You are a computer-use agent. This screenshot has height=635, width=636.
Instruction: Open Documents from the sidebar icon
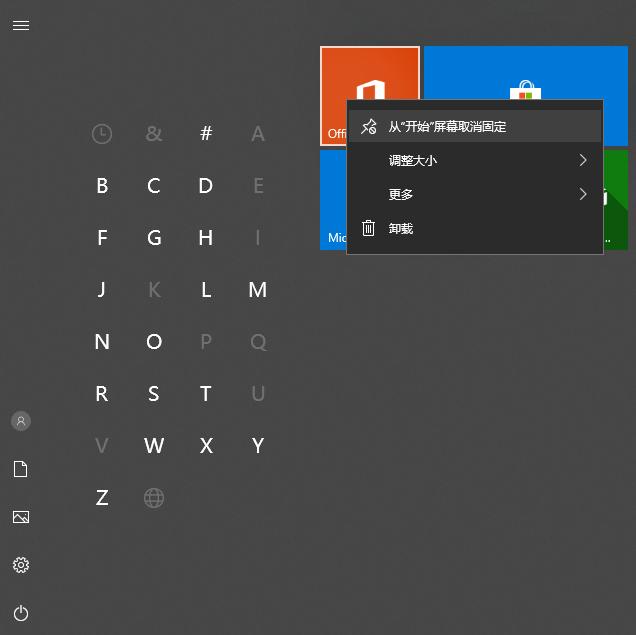tap(20, 469)
